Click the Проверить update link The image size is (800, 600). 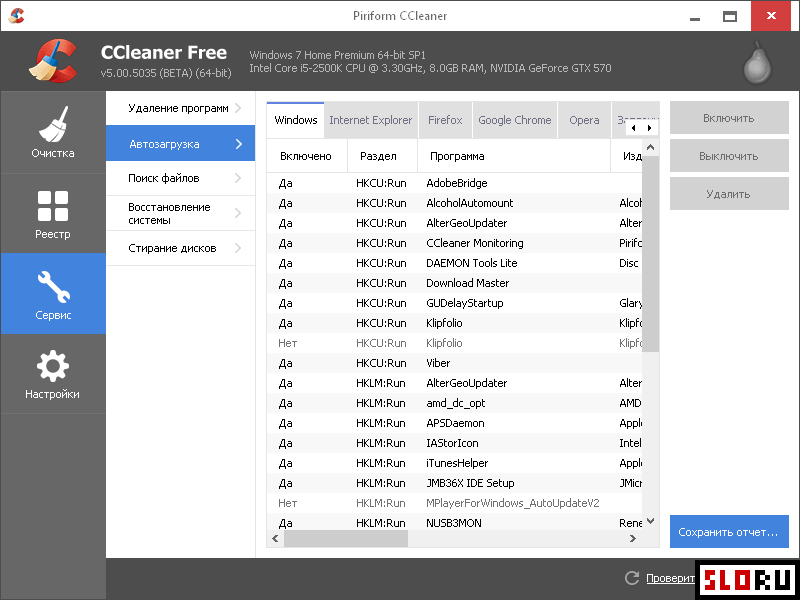(670, 579)
